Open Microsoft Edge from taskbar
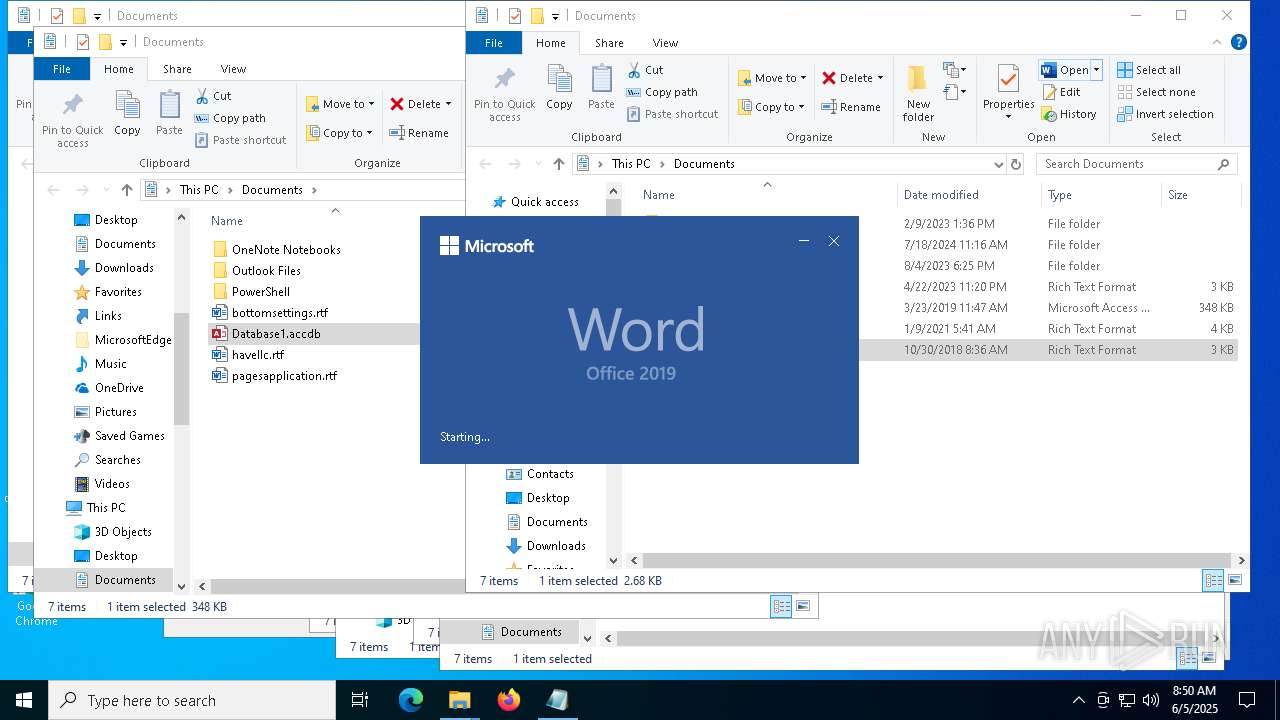Screen dimensions: 1280x720 pyautogui.click(x=411, y=700)
